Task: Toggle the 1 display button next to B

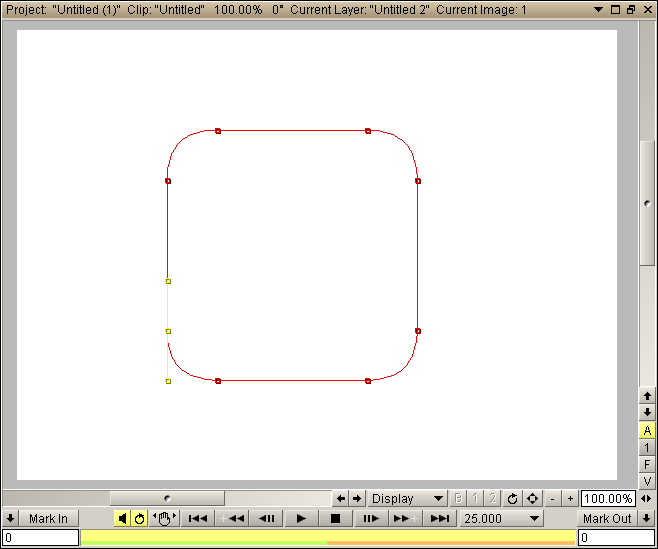Action: pyautogui.click(x=475, y=498)
